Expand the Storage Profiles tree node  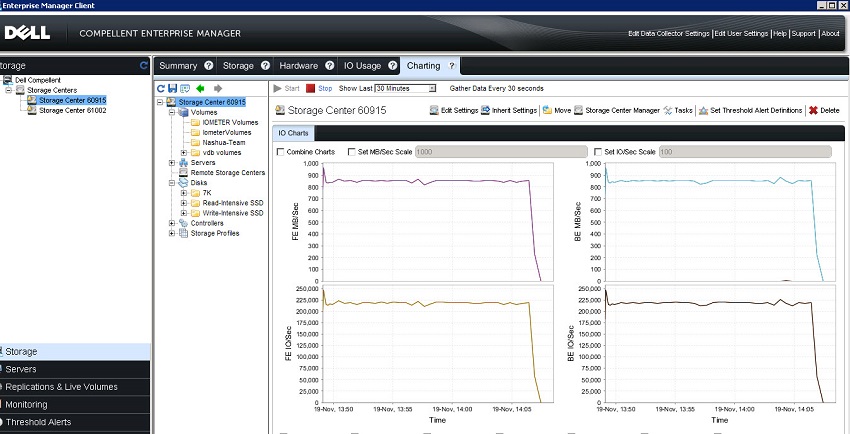pos(172,233)
